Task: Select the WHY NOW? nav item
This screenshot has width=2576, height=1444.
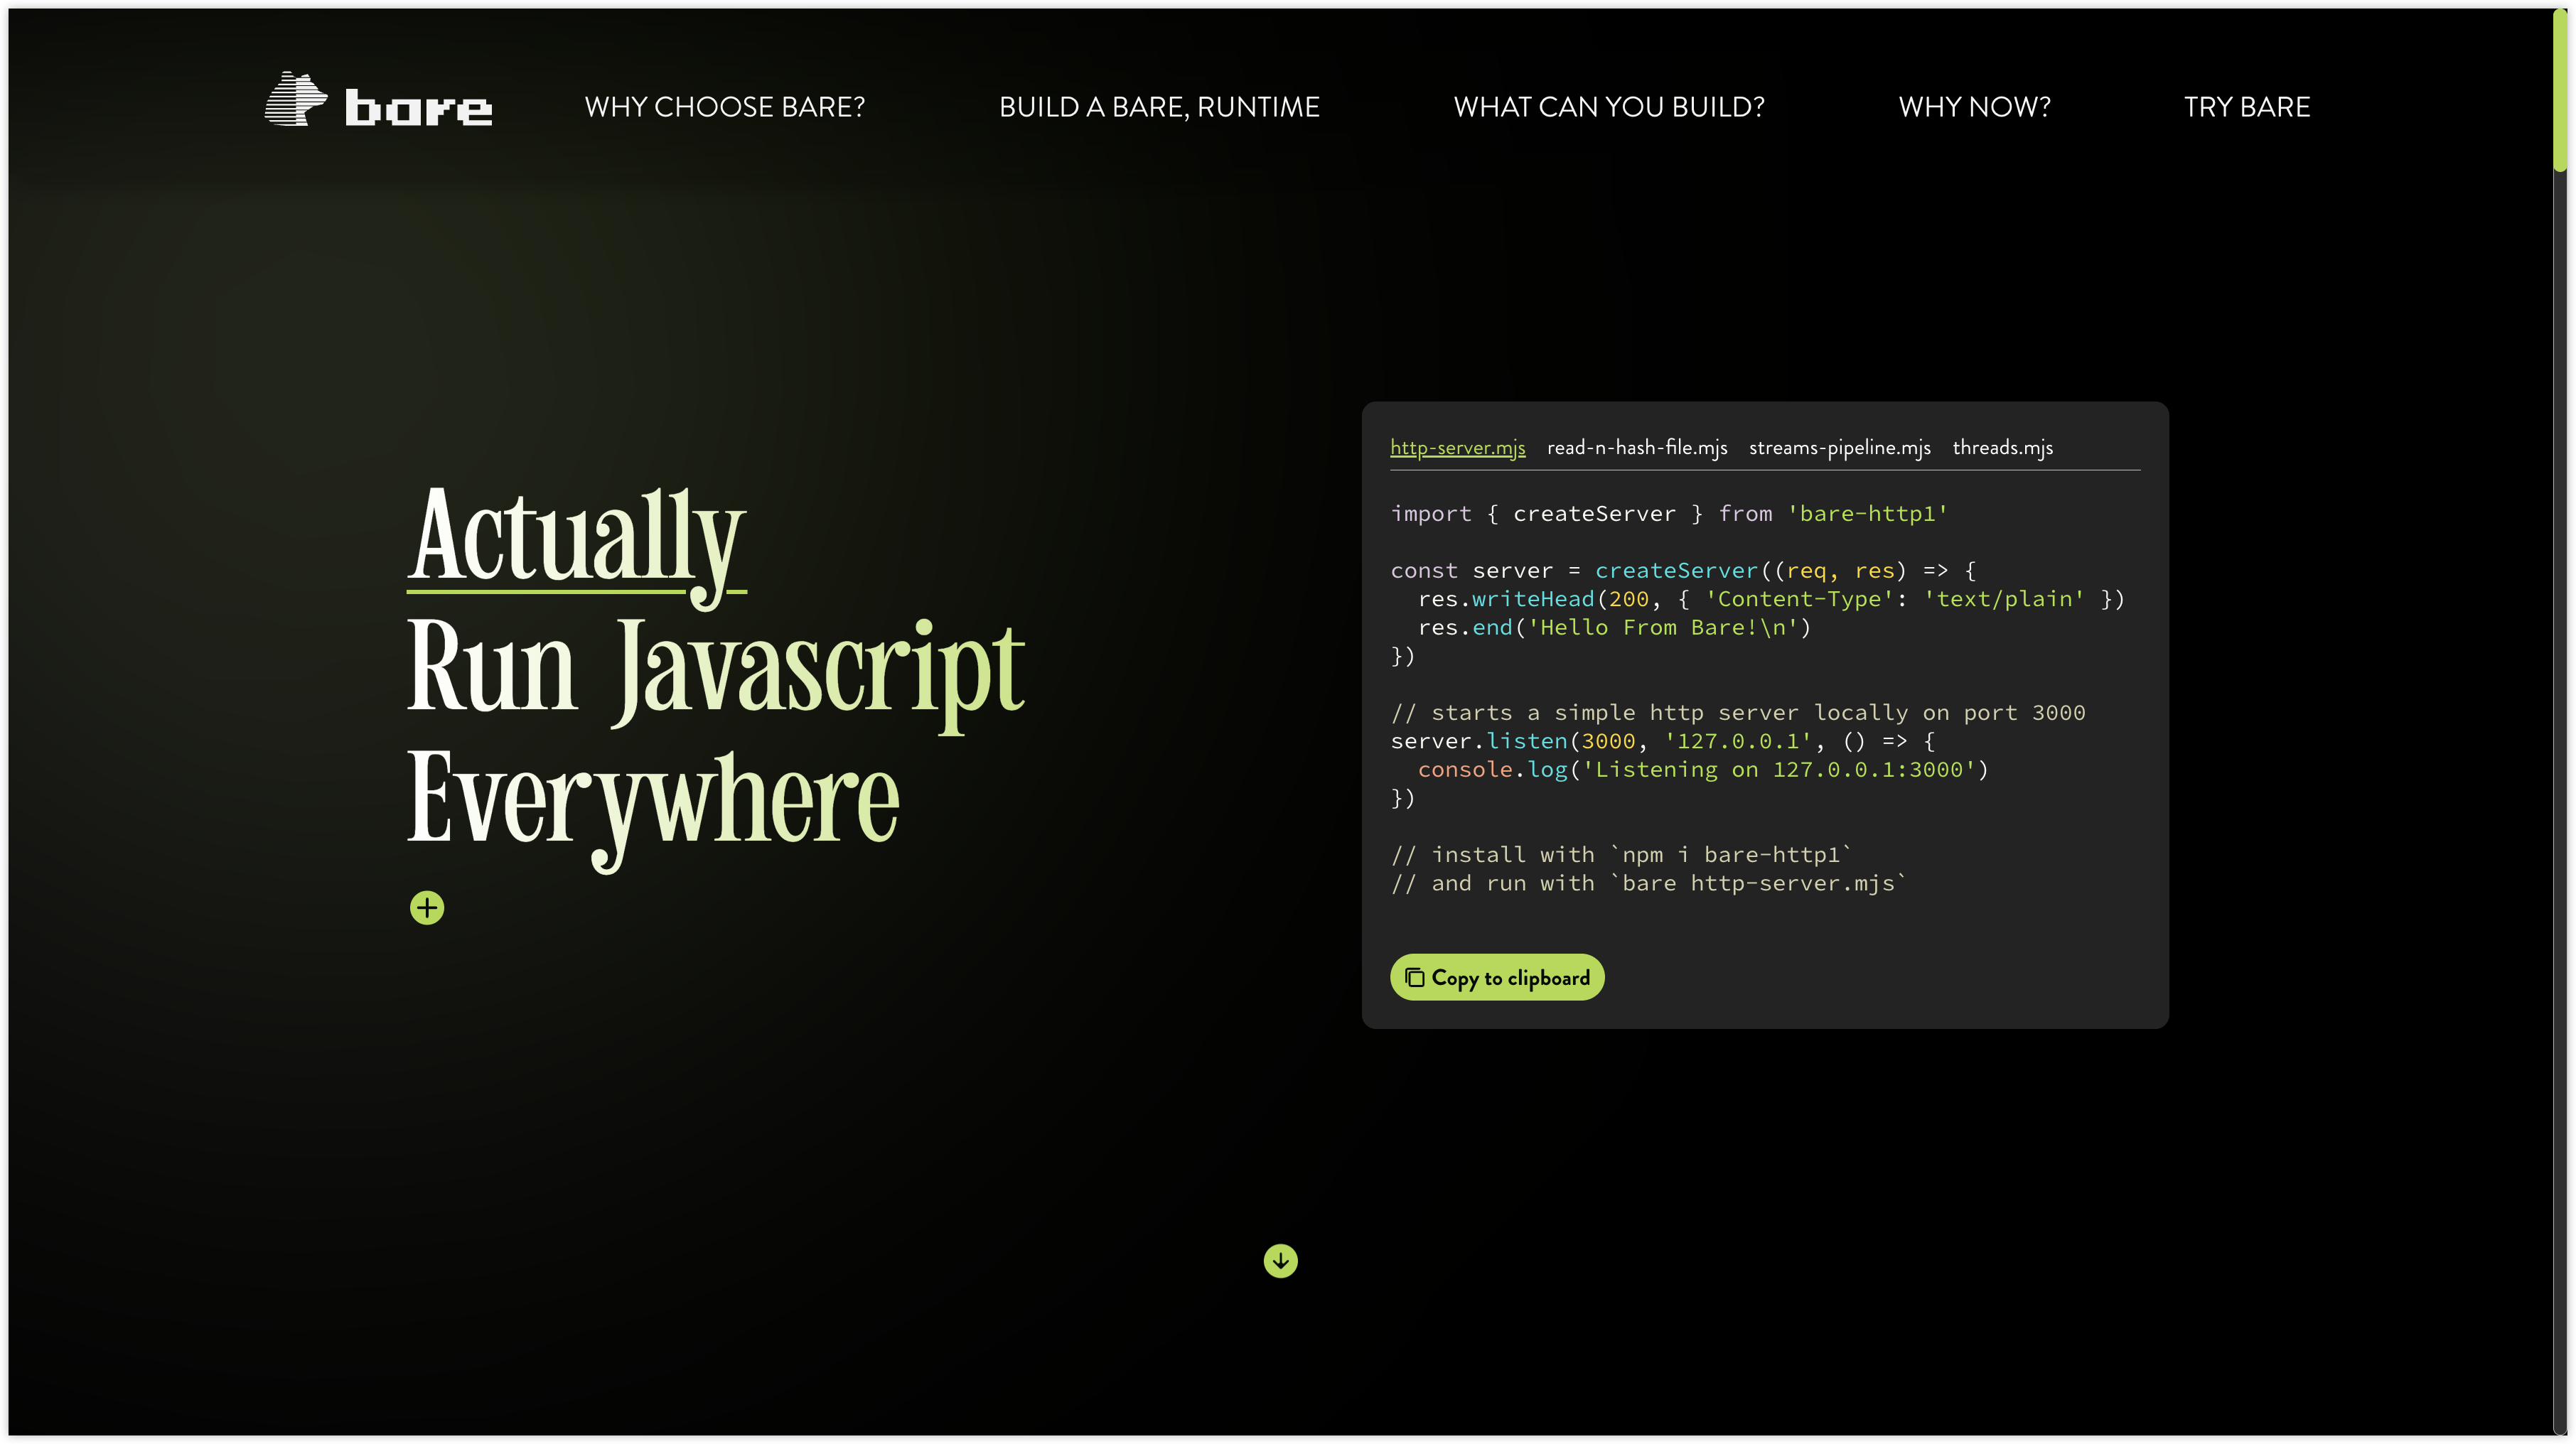Action: tap(1974, 107)
